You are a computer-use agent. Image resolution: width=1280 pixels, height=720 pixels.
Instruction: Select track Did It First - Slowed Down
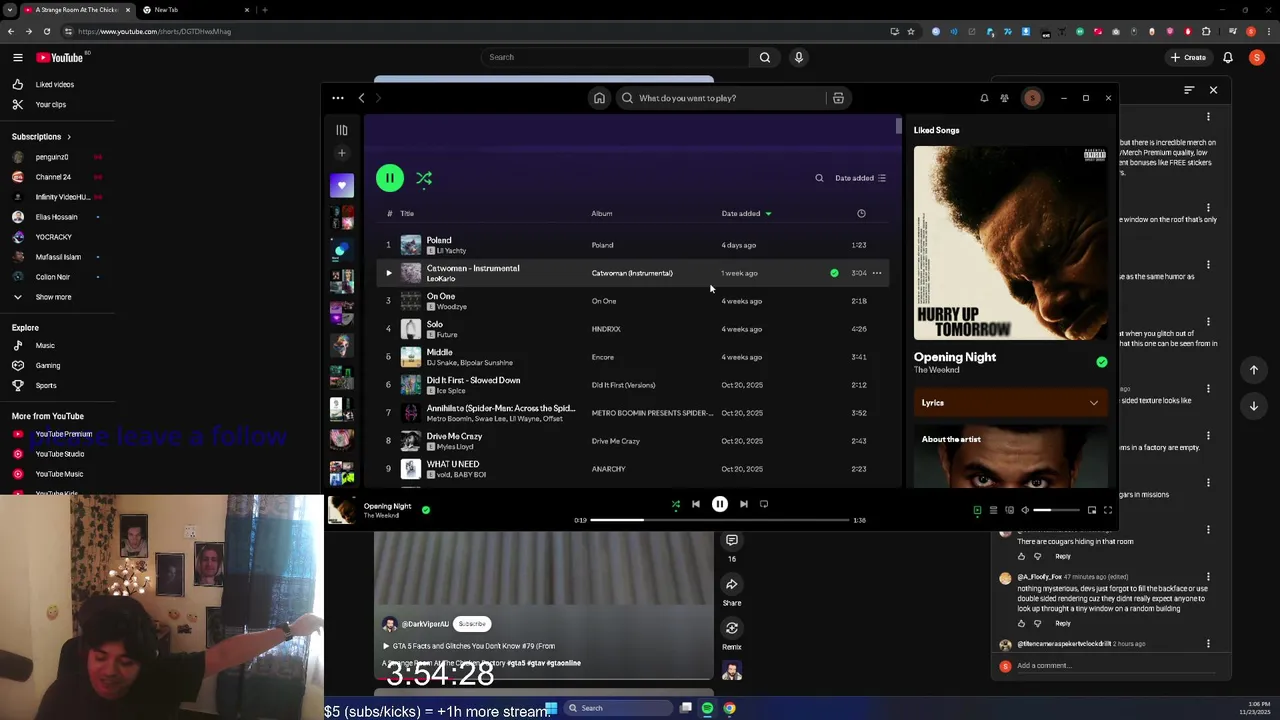[x=632, y=385]
